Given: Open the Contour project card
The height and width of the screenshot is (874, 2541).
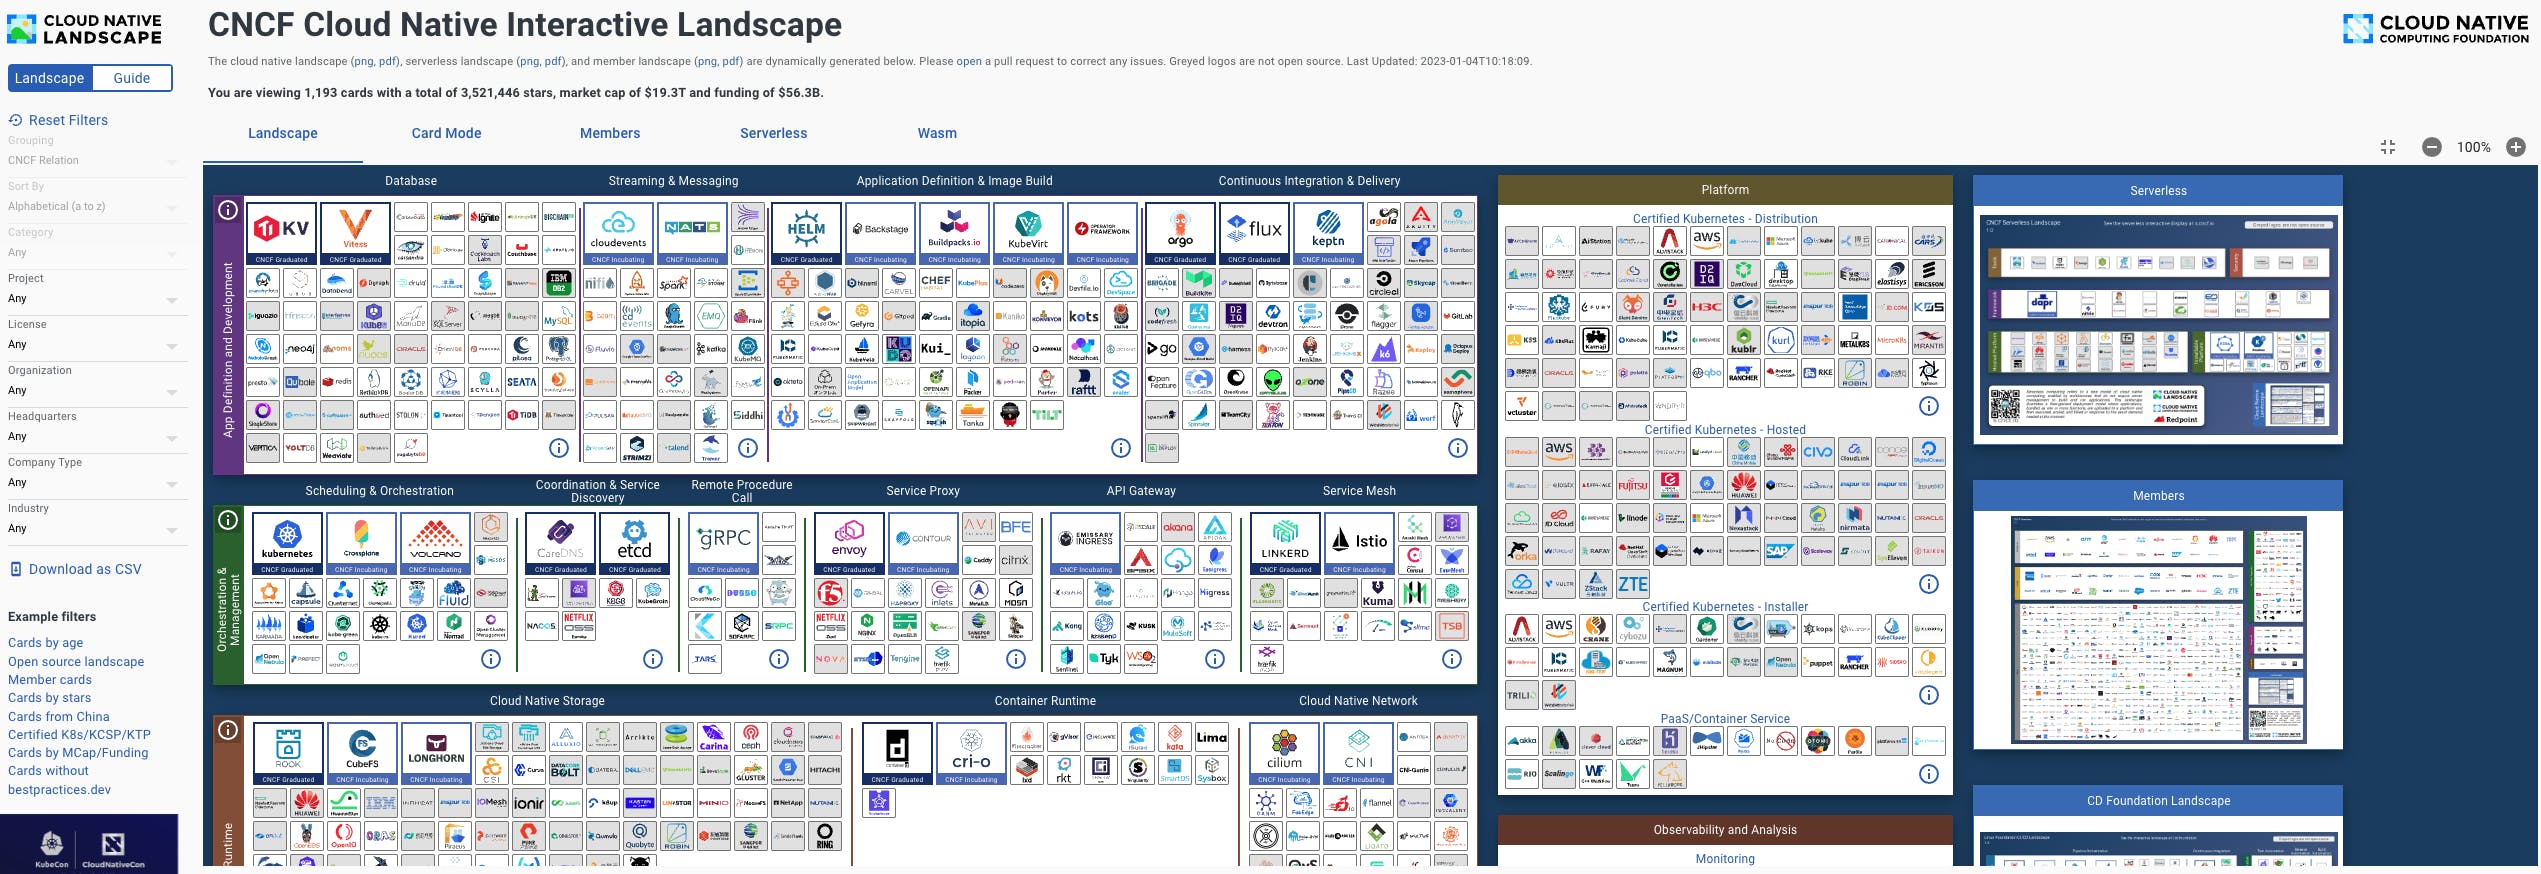Looking at the screenshot, I should point(923,544).
